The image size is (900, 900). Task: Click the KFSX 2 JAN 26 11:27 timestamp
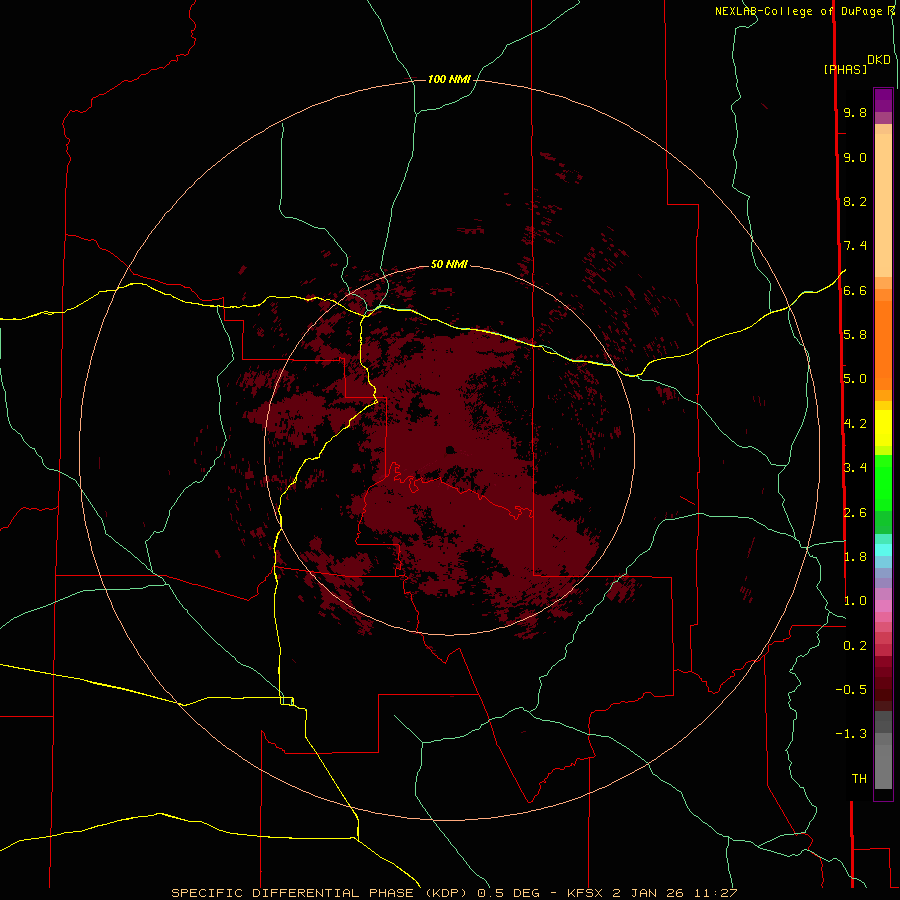(652, 893)
